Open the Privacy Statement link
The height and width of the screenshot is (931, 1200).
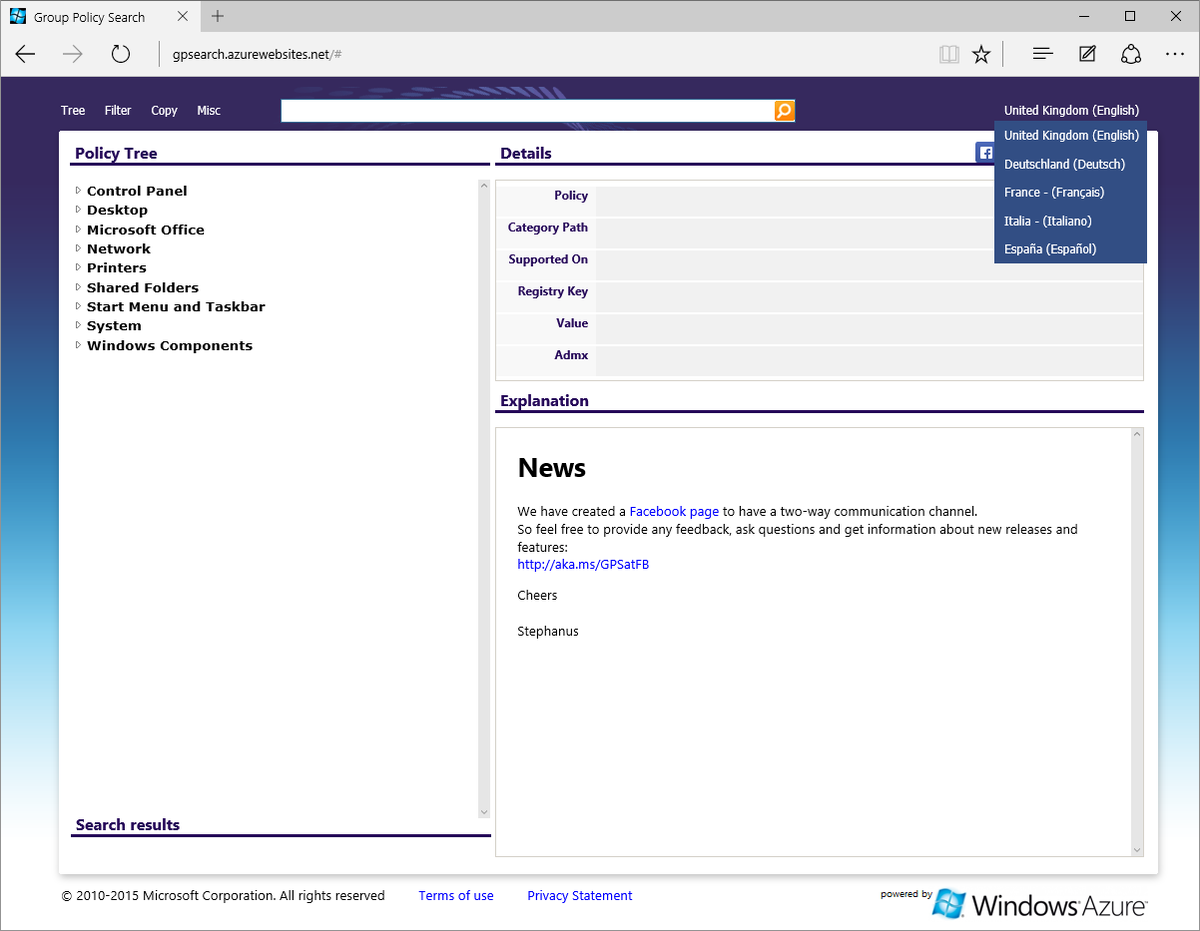tap(580, 896)
